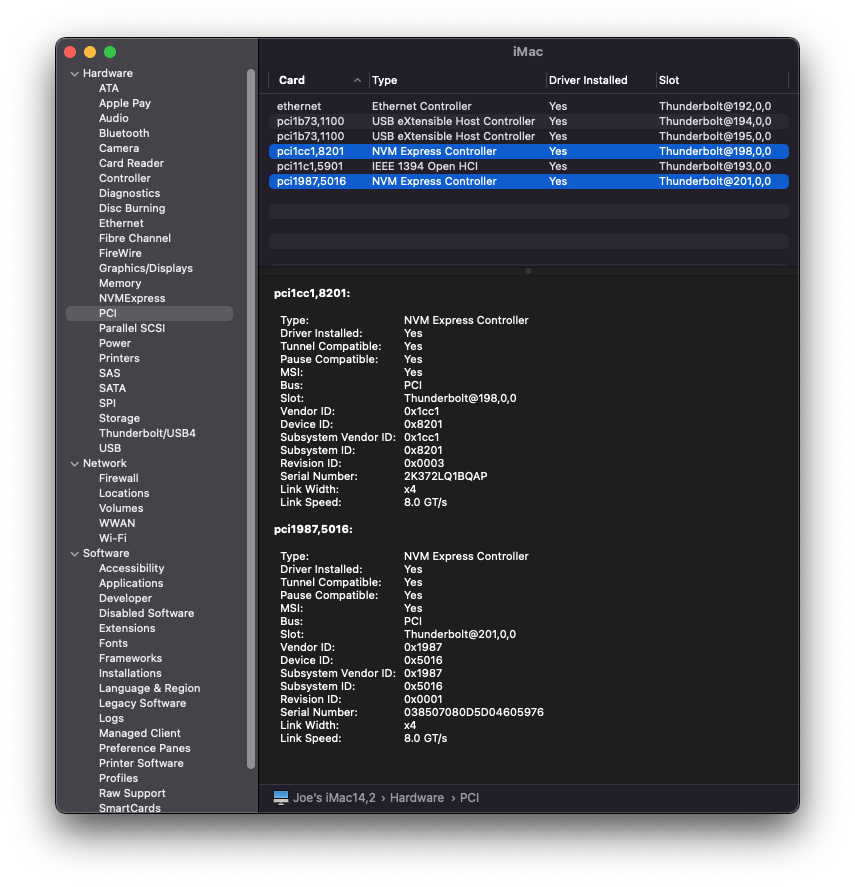Open the Camera hardware entry
Viewport: 855px width, 887px height.
click(x=119, y=148)
